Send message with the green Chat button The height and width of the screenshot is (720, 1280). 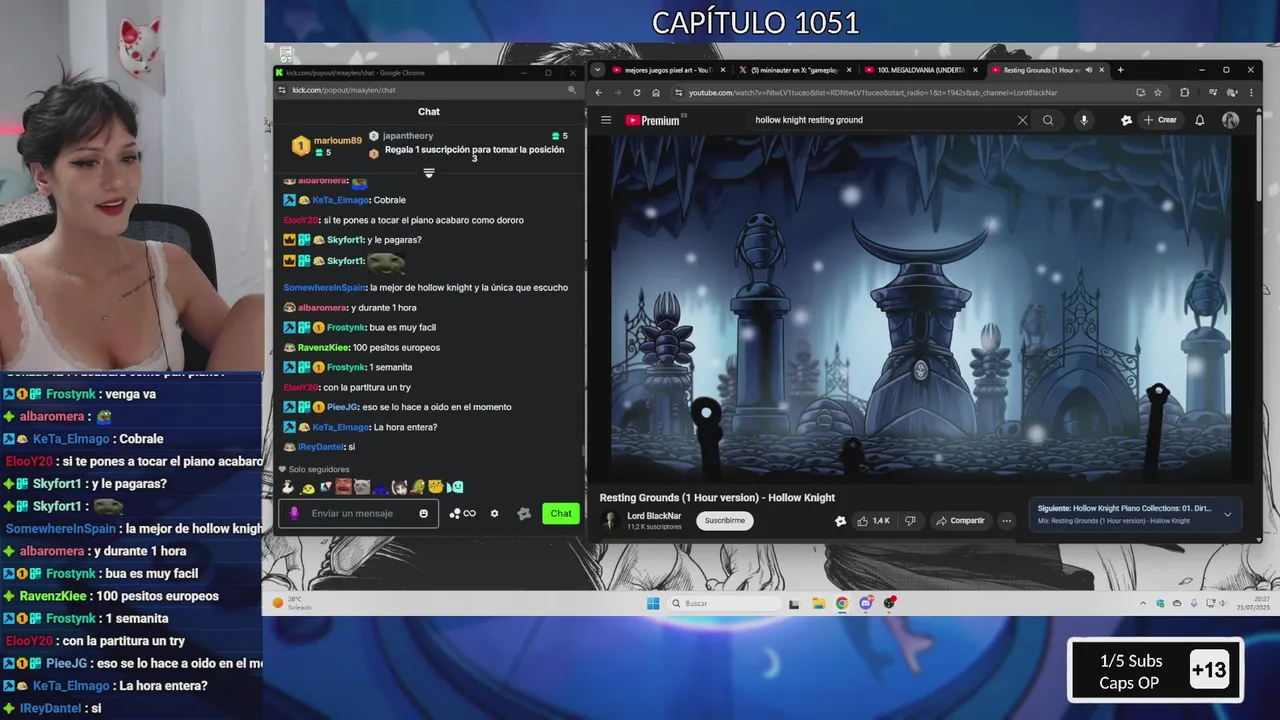tap(561, 513)
